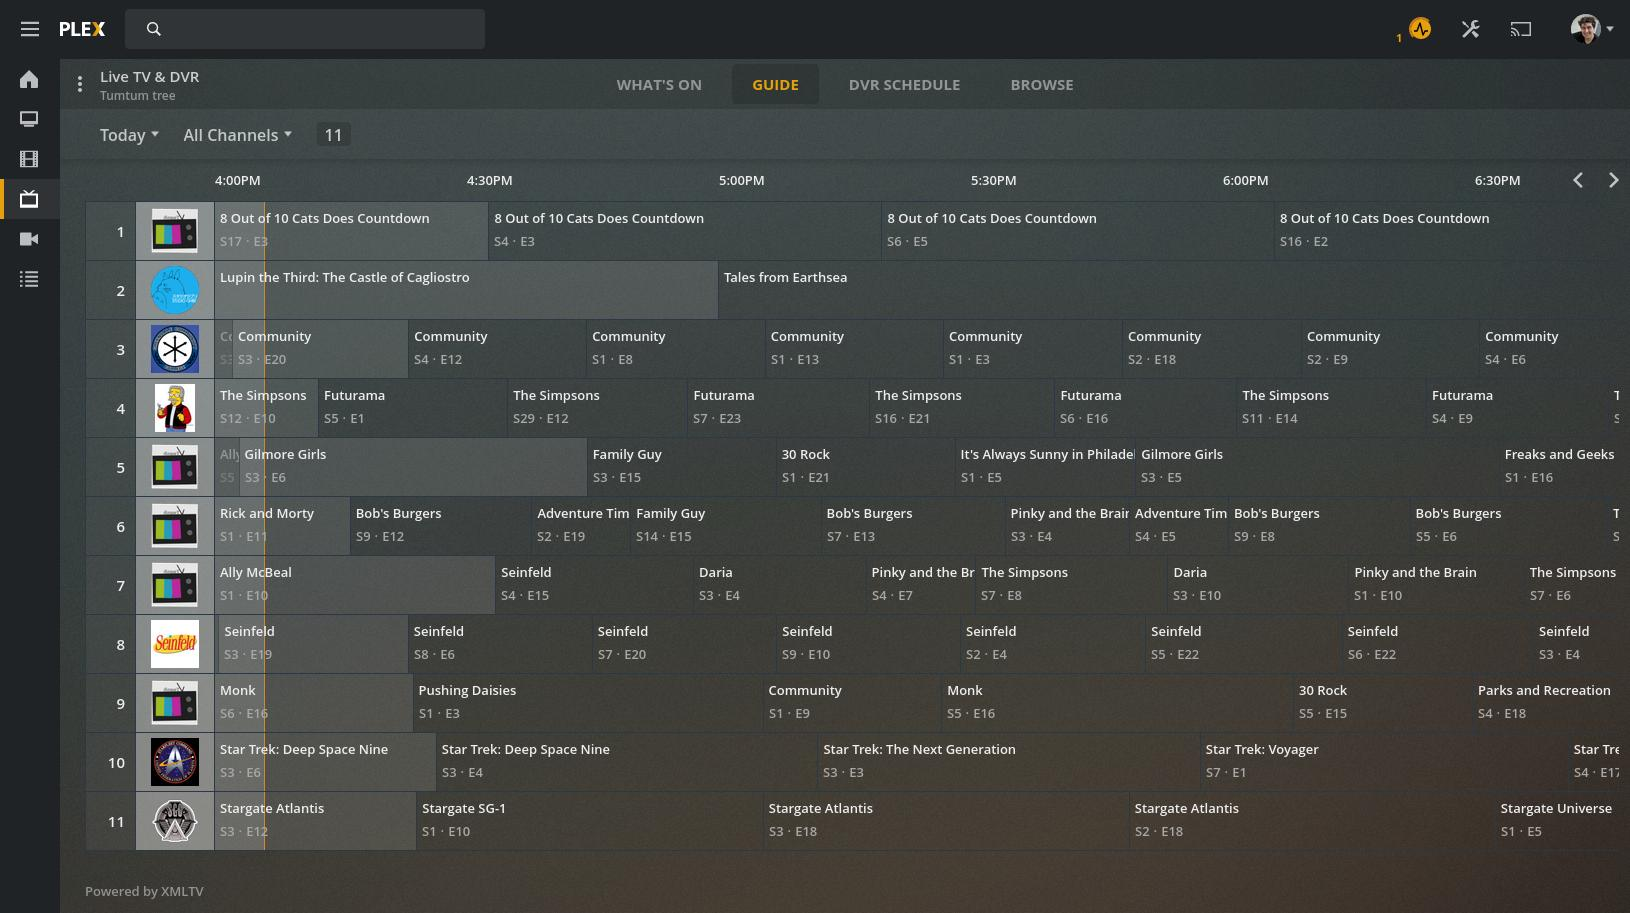
Task: Select Monk S5 E16 program
Action: pos(1117,703)
